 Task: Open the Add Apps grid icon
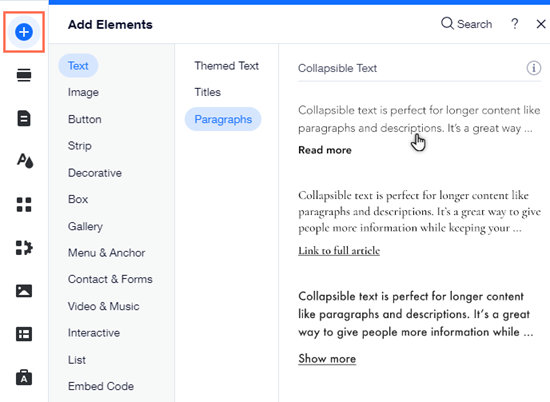[24, 205]
